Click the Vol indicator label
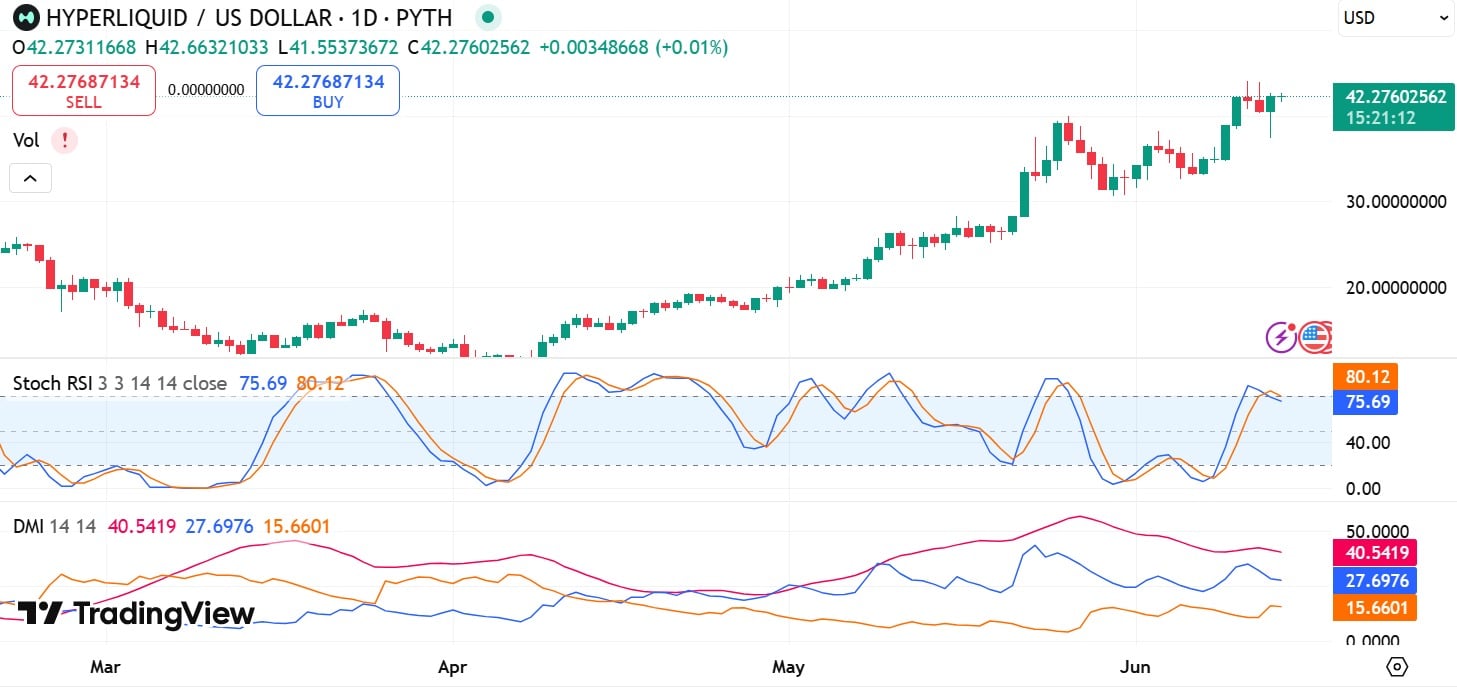The image size is (1457, 687). pyautogui.click(x=26, y=141)
